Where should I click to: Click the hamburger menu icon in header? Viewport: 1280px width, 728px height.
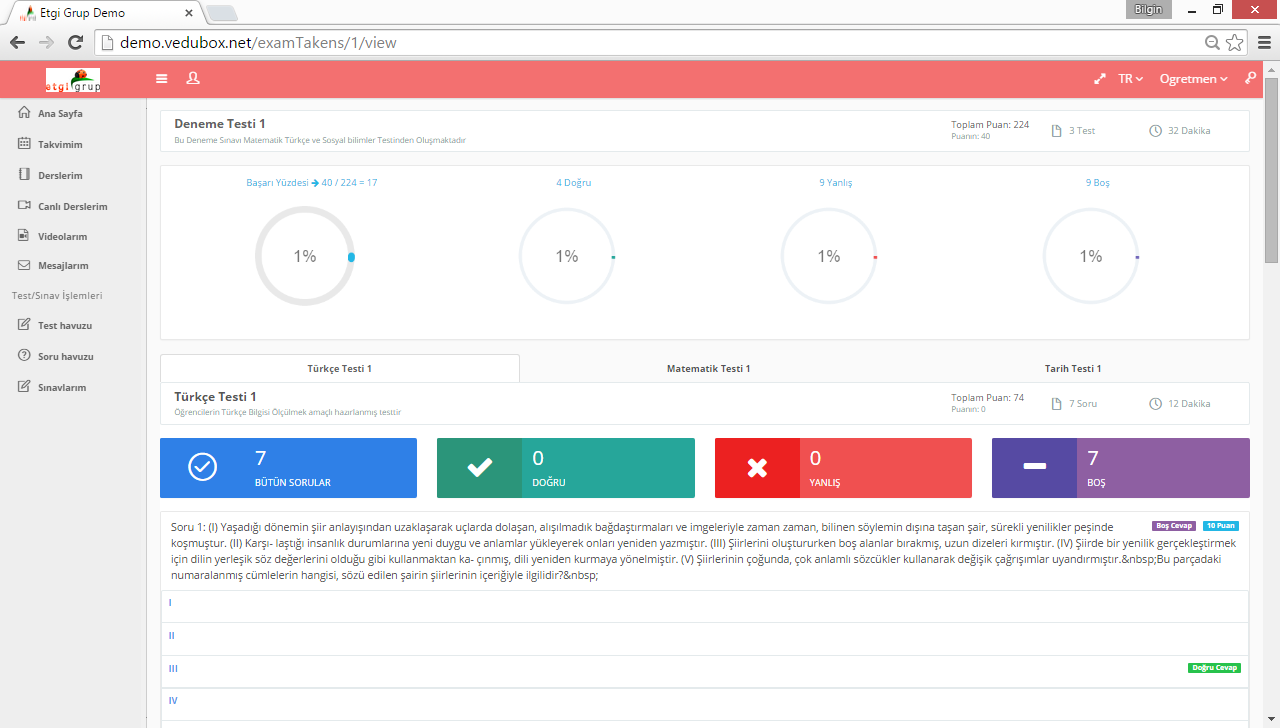point(162,79)
